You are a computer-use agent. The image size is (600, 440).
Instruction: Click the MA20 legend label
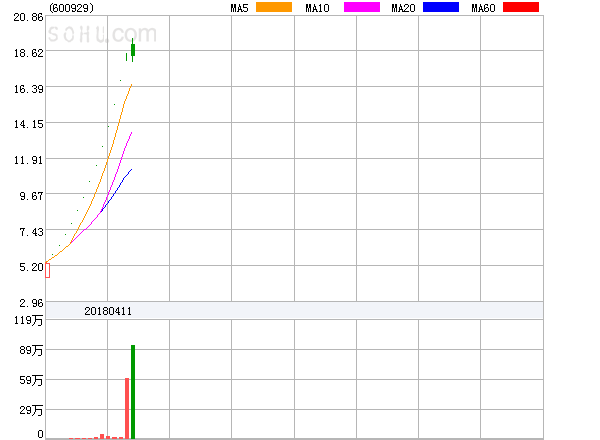pyautogui.click(x=403, y=8)
